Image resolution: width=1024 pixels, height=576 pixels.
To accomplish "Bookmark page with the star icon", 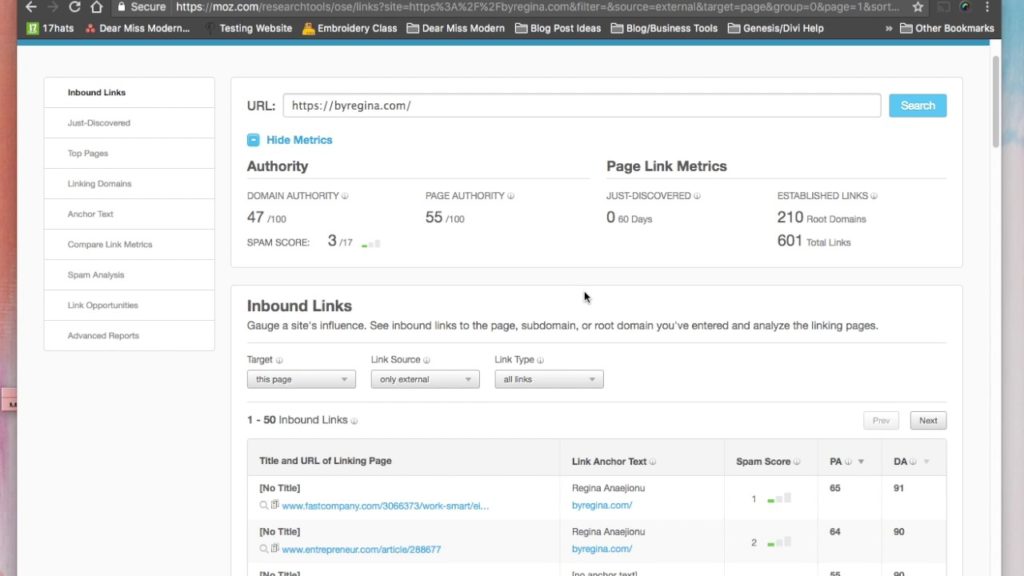I will [918, 7].
